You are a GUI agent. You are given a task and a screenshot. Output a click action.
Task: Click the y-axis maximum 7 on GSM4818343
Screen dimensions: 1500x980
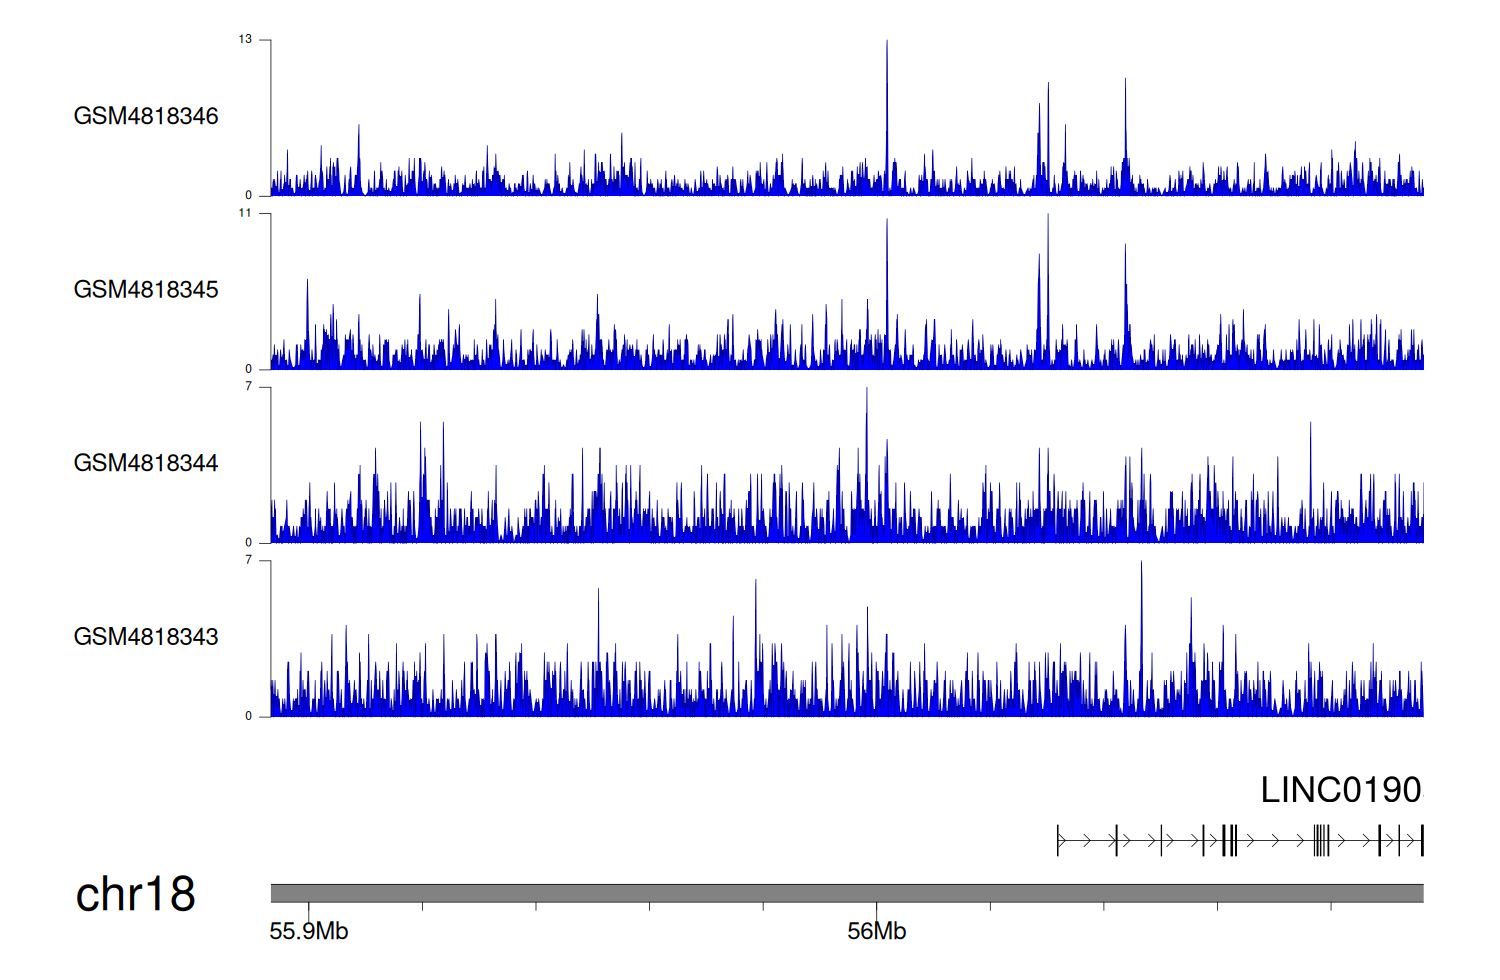248,560
